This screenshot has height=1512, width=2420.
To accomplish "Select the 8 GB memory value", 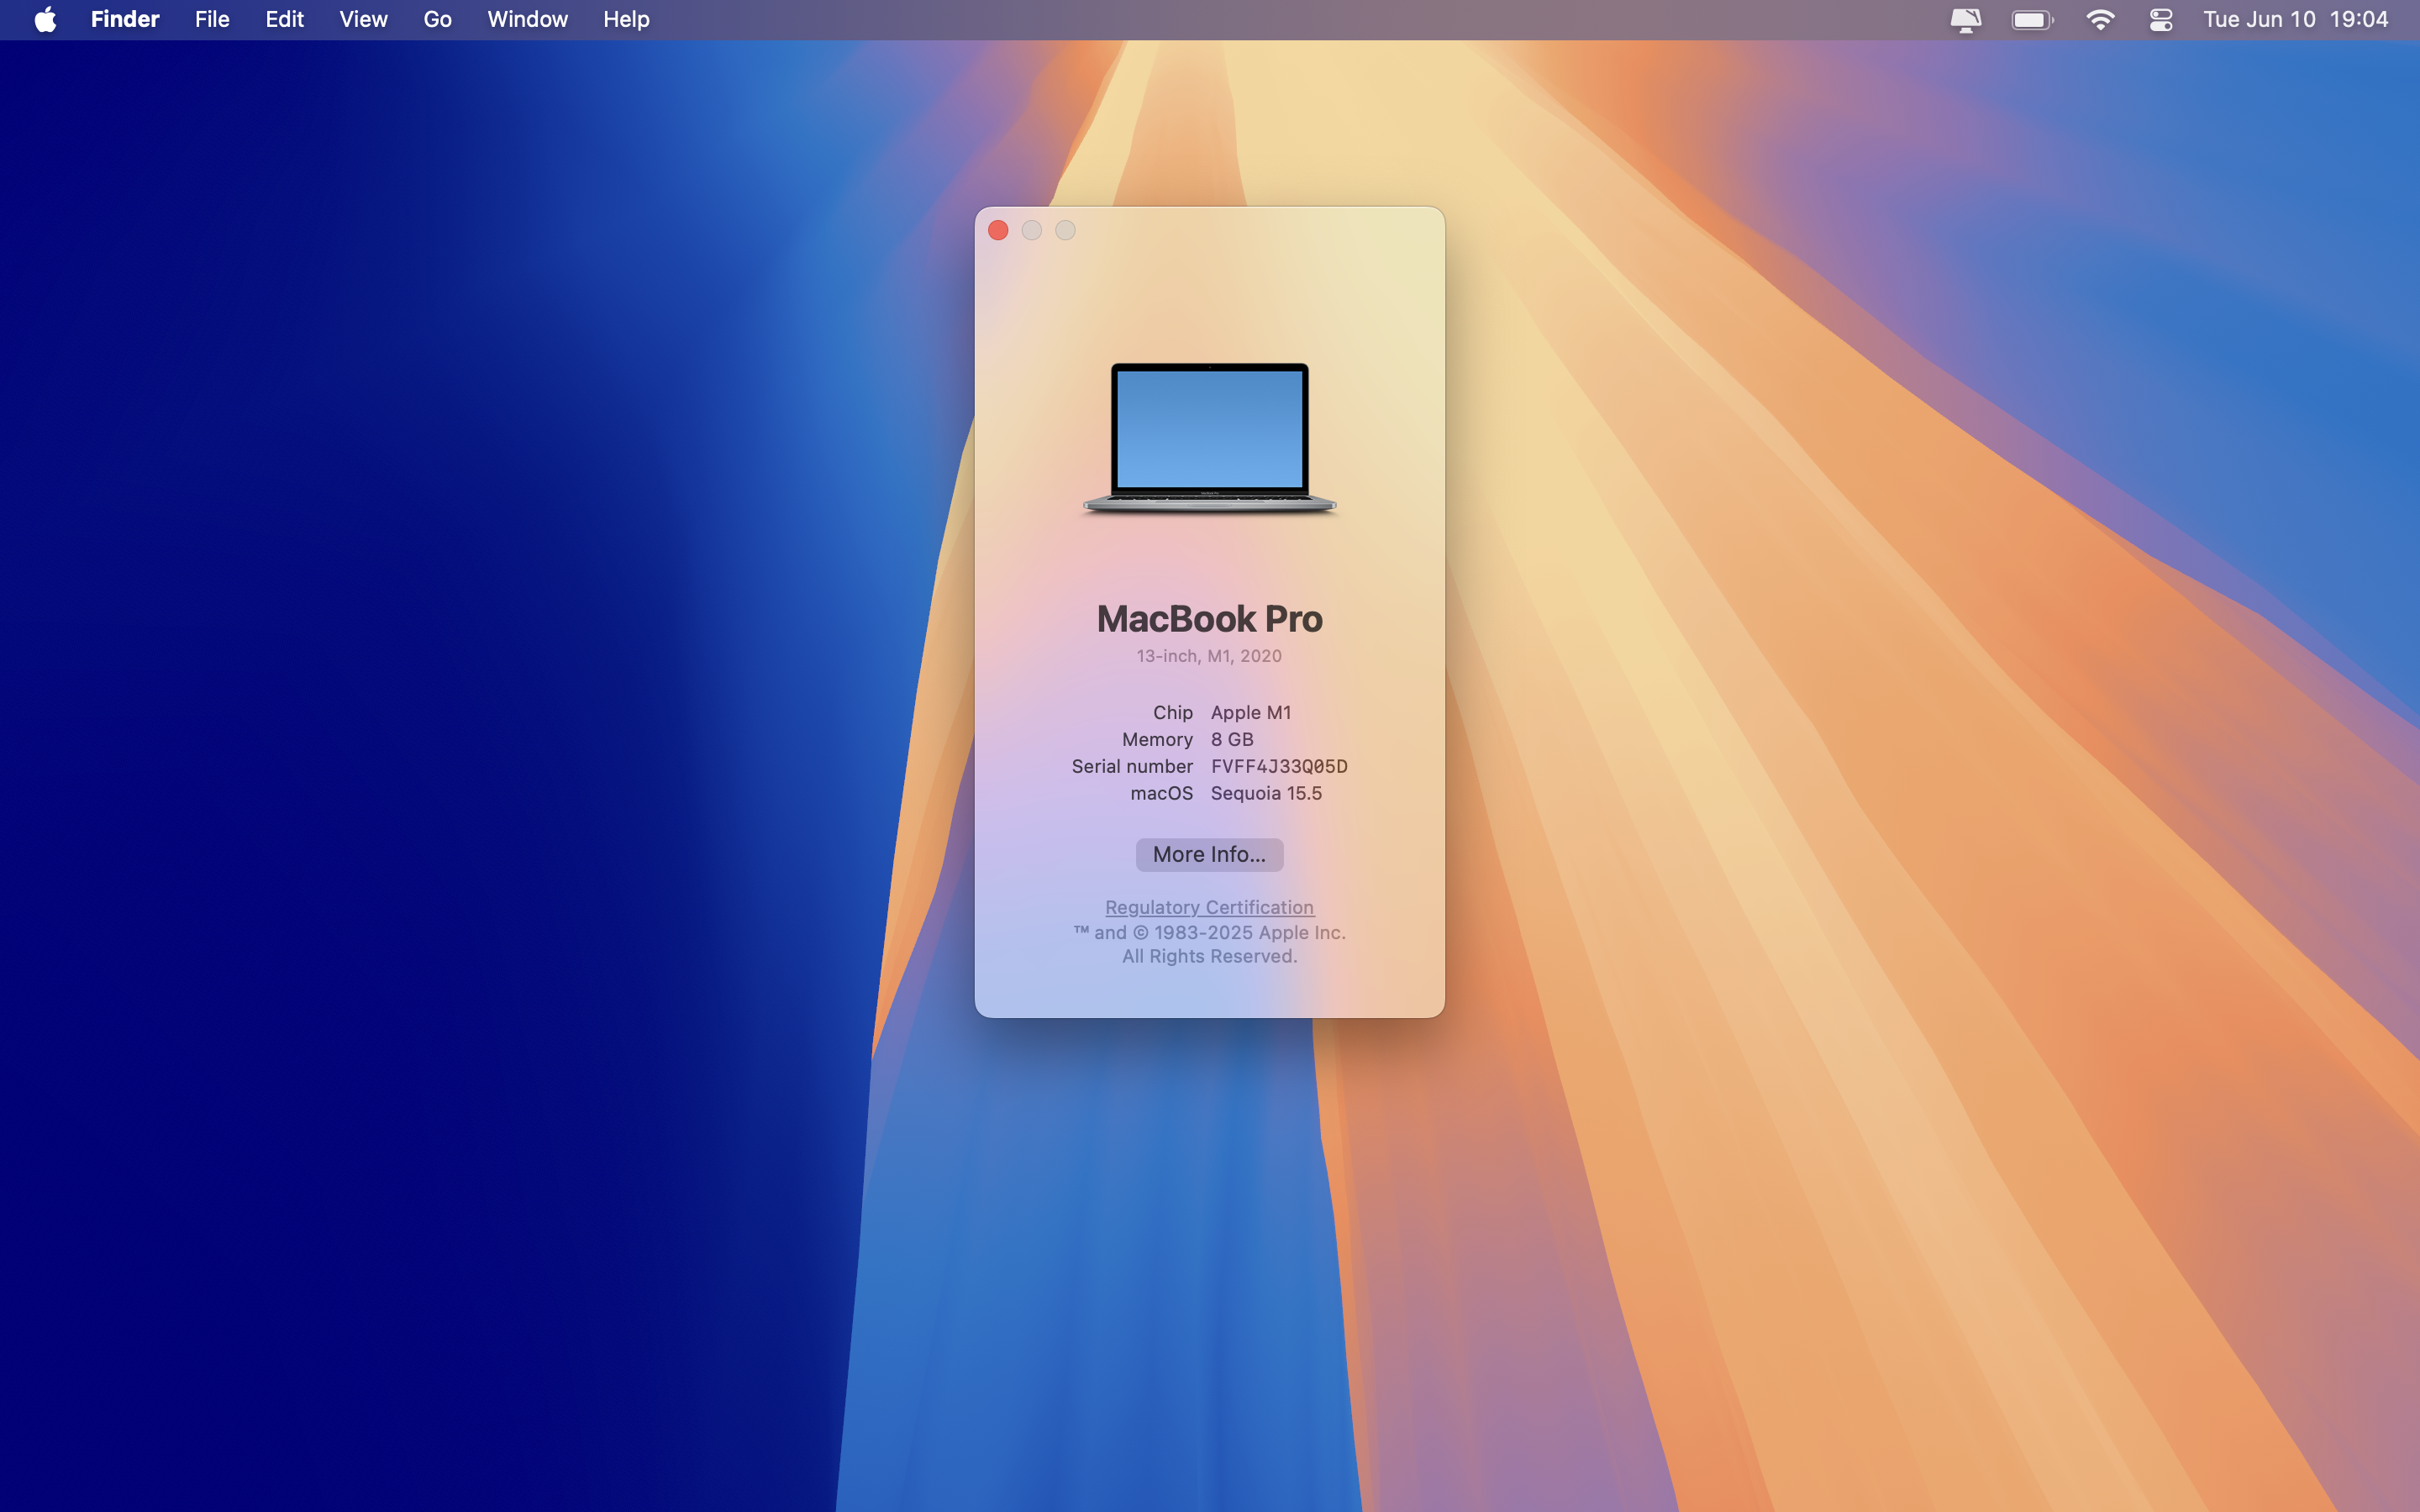I will click(1232, 739).
